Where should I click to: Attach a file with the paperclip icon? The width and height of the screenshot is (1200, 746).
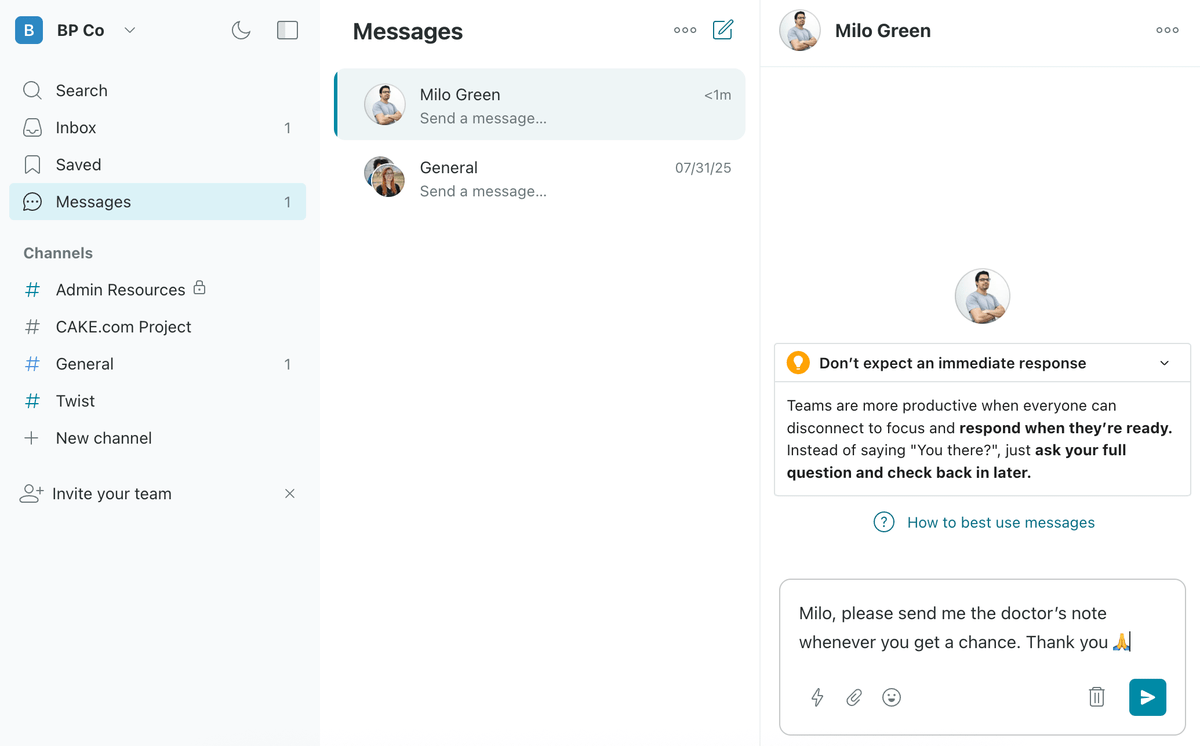pyautogui.click(x=854, y=697)
